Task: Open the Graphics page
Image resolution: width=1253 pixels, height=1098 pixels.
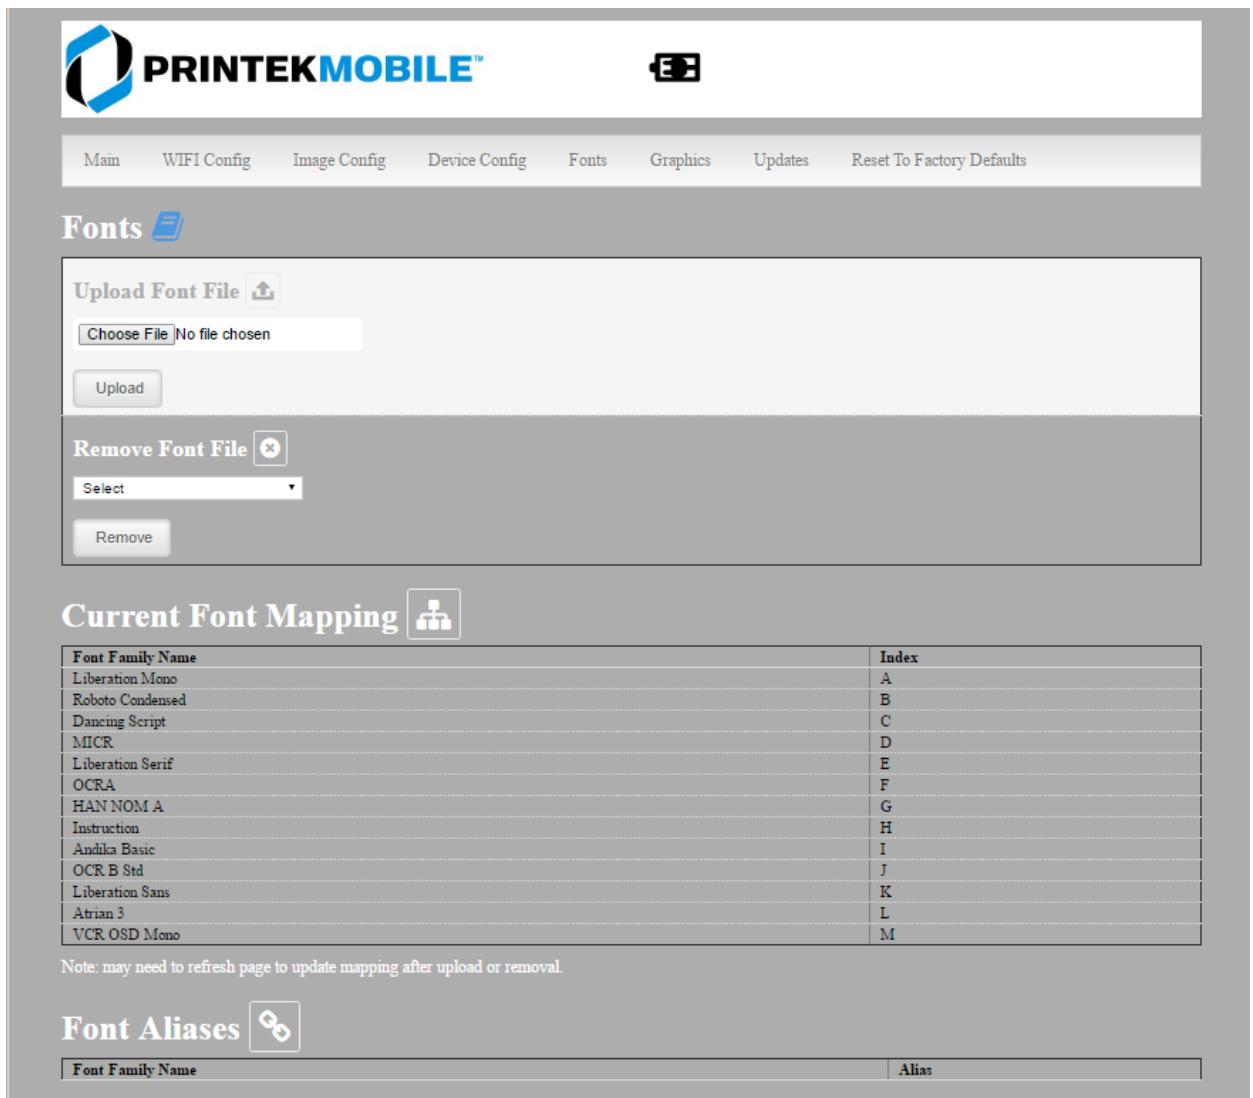Action: pyautogui.click(x=680, y=160)
